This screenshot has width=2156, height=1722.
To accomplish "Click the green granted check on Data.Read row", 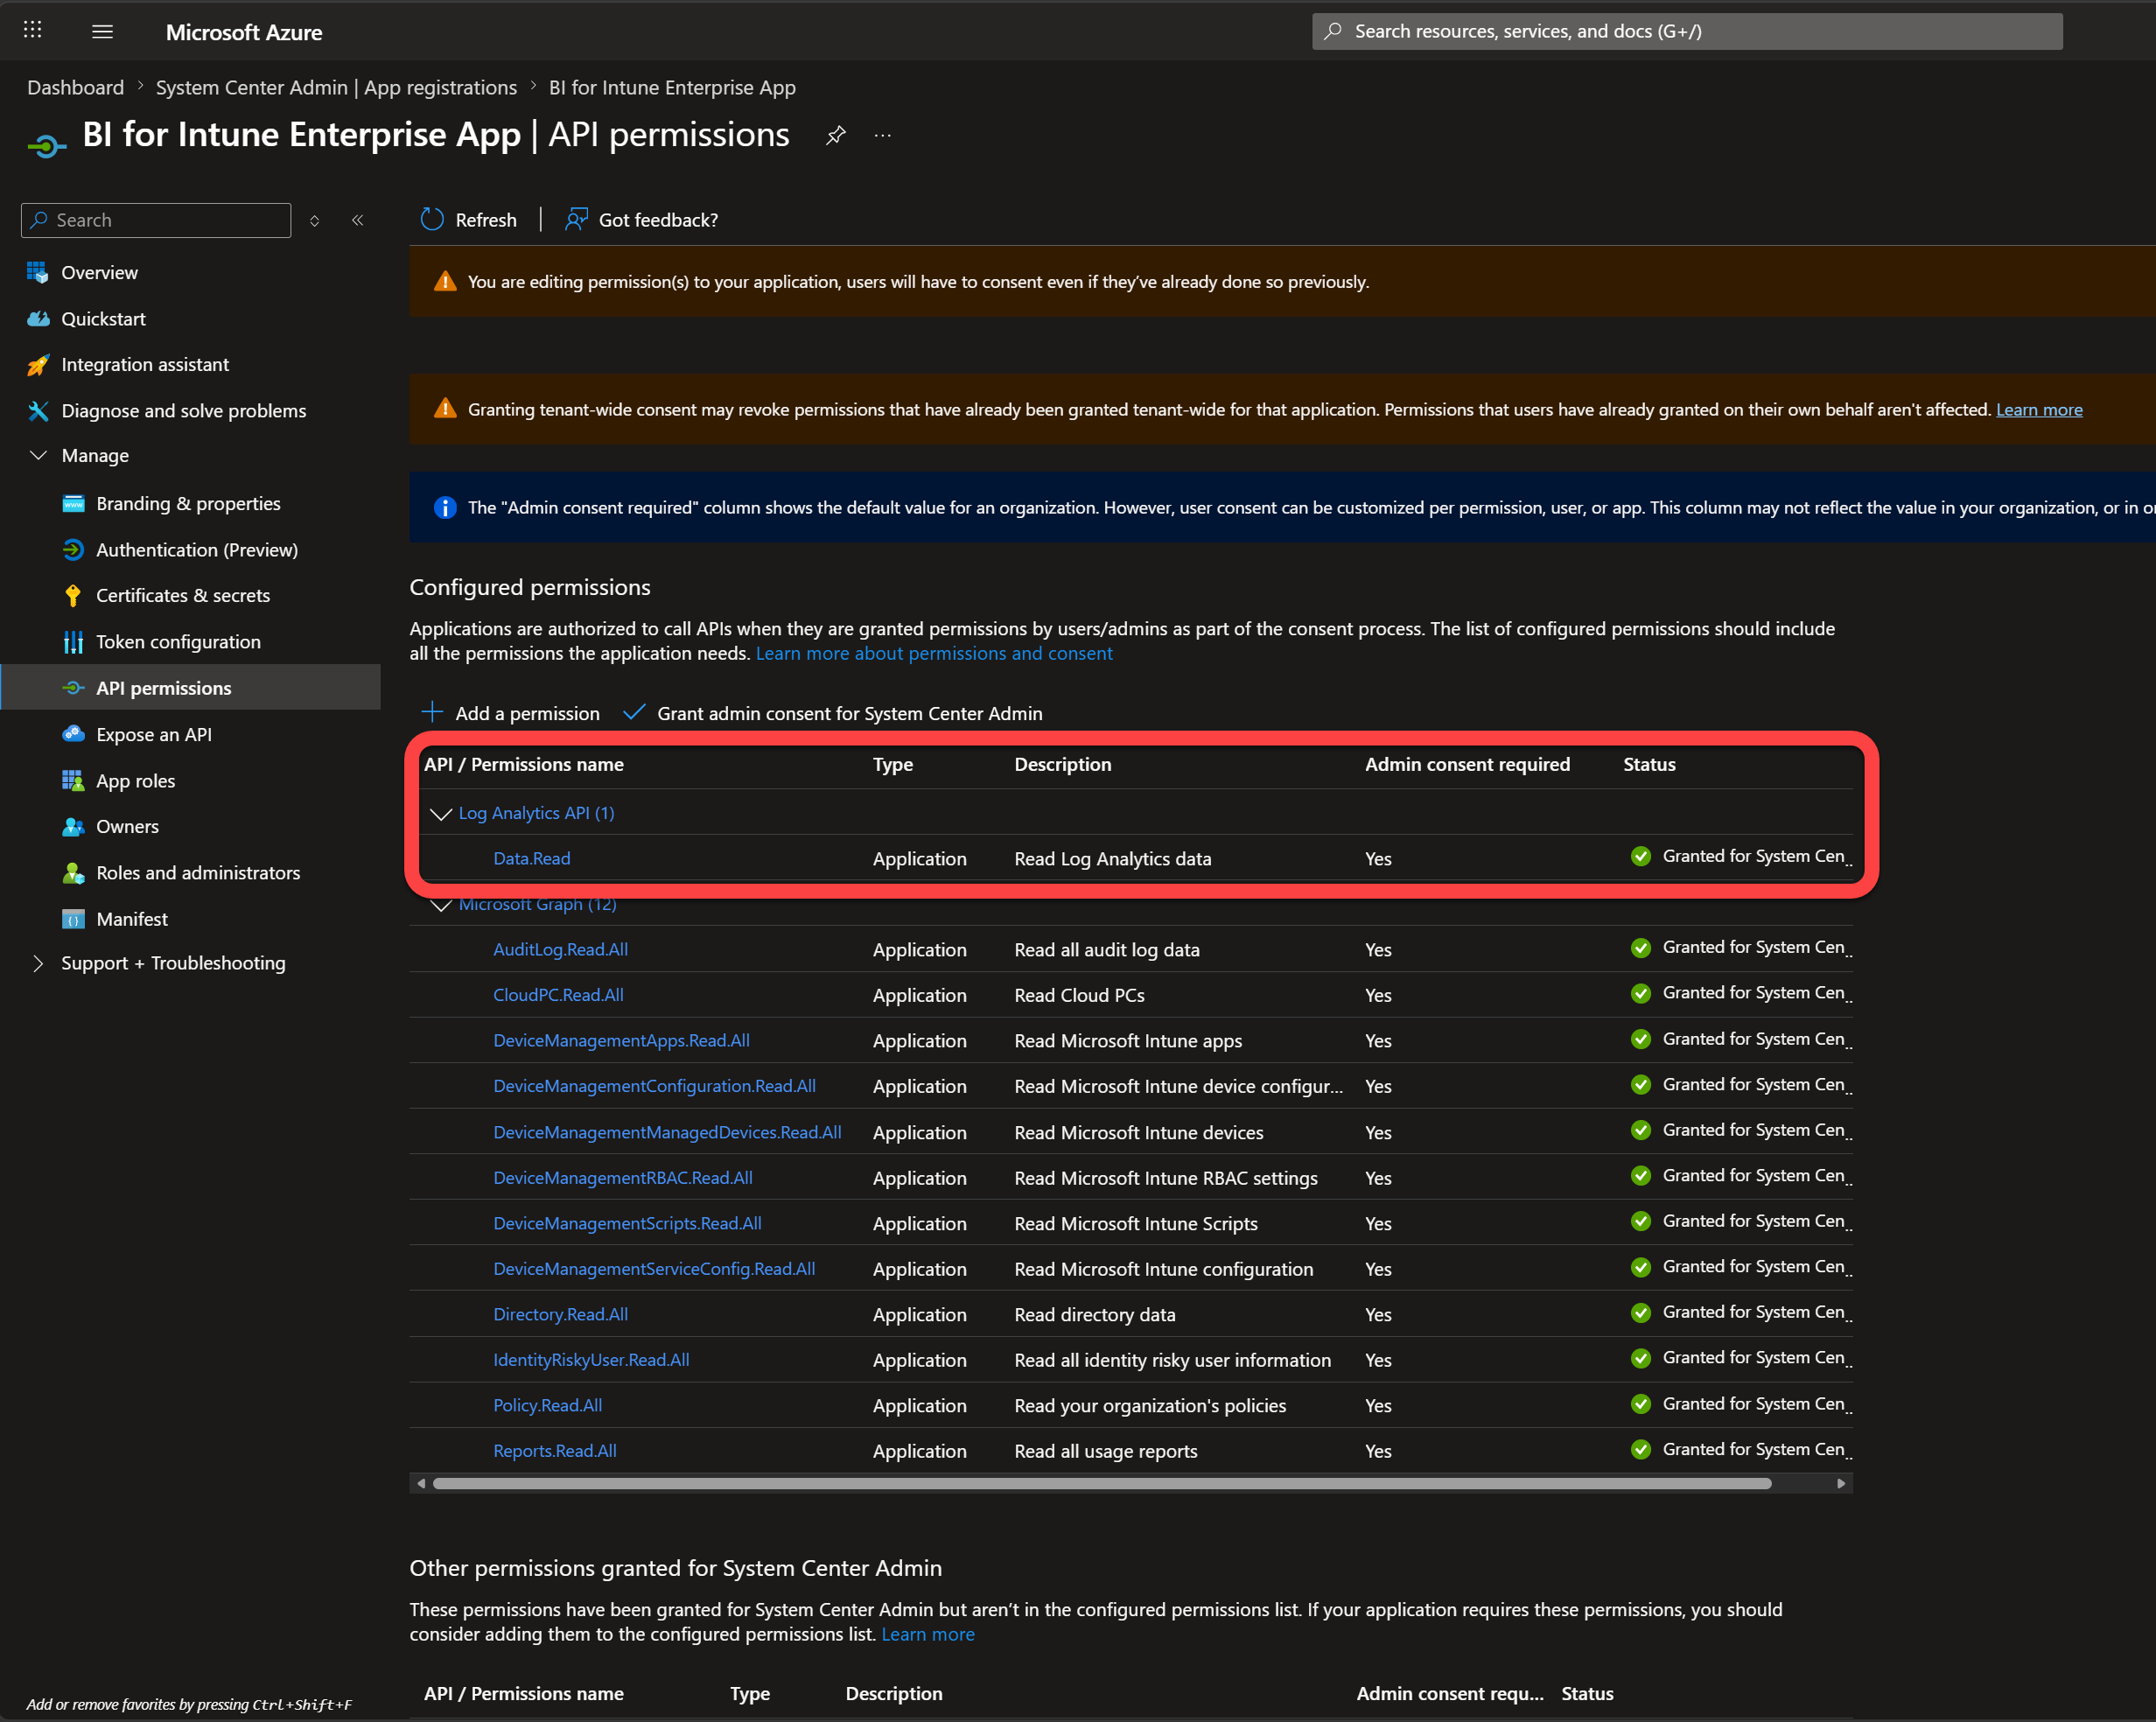I will (1641, 856).
